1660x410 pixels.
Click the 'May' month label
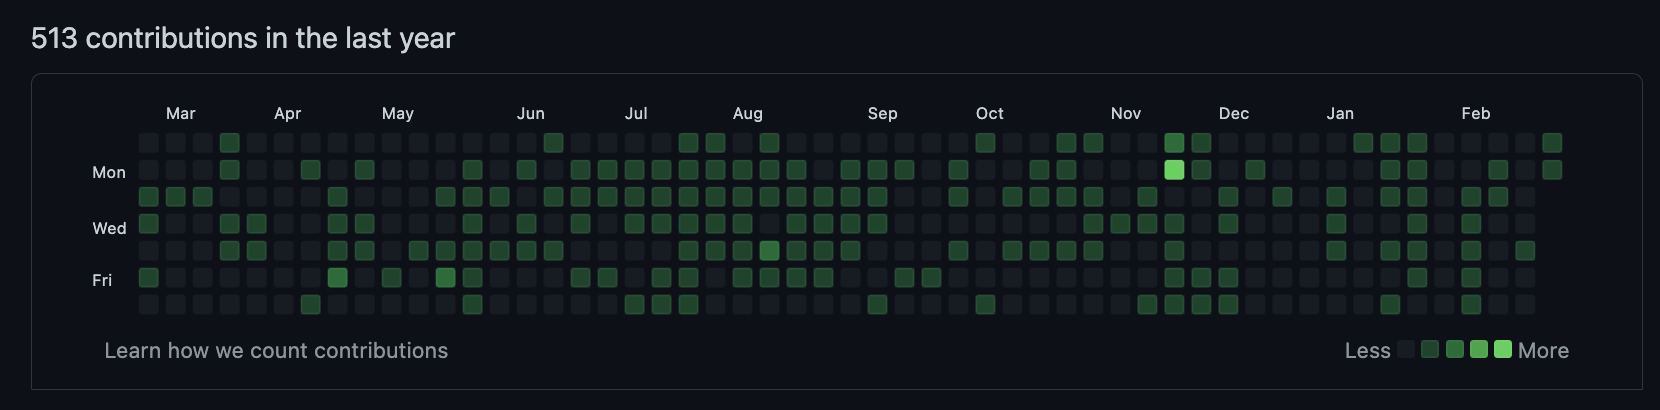tap(398, 114)
